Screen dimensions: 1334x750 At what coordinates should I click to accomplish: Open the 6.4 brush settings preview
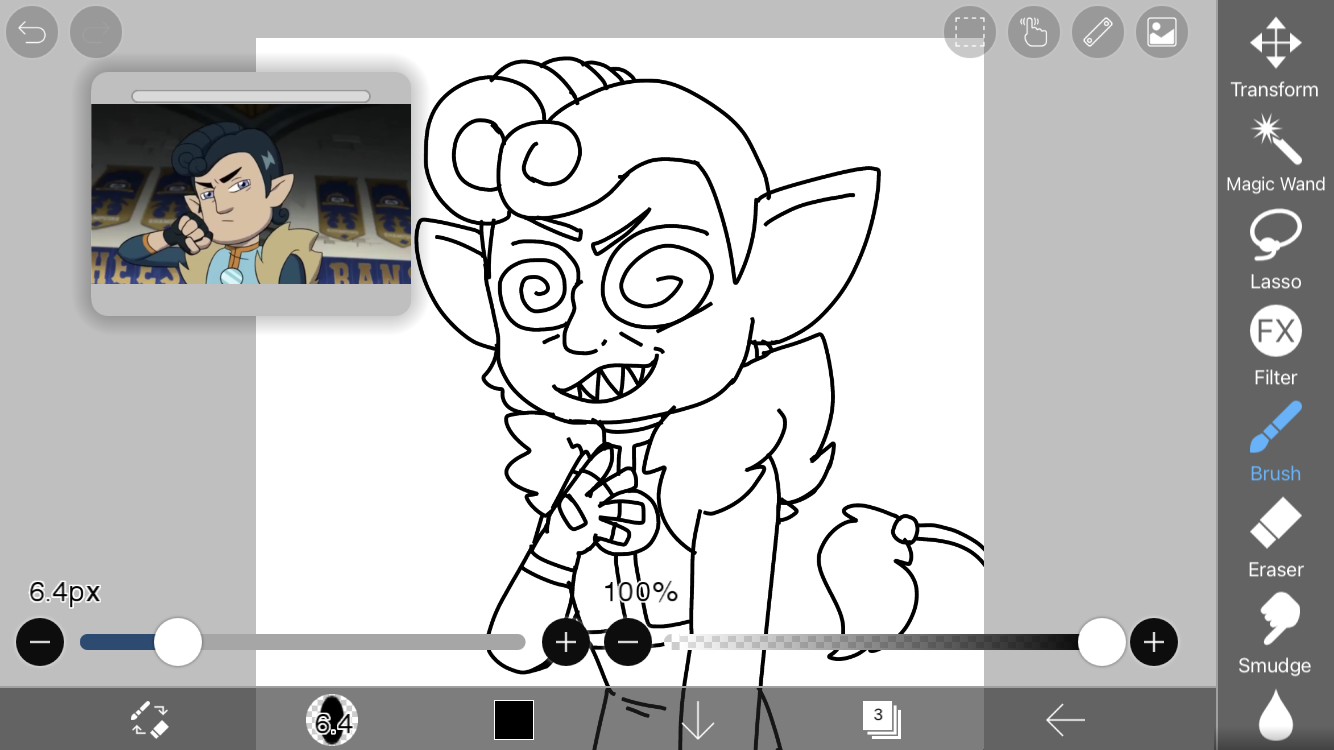(332, 719)
